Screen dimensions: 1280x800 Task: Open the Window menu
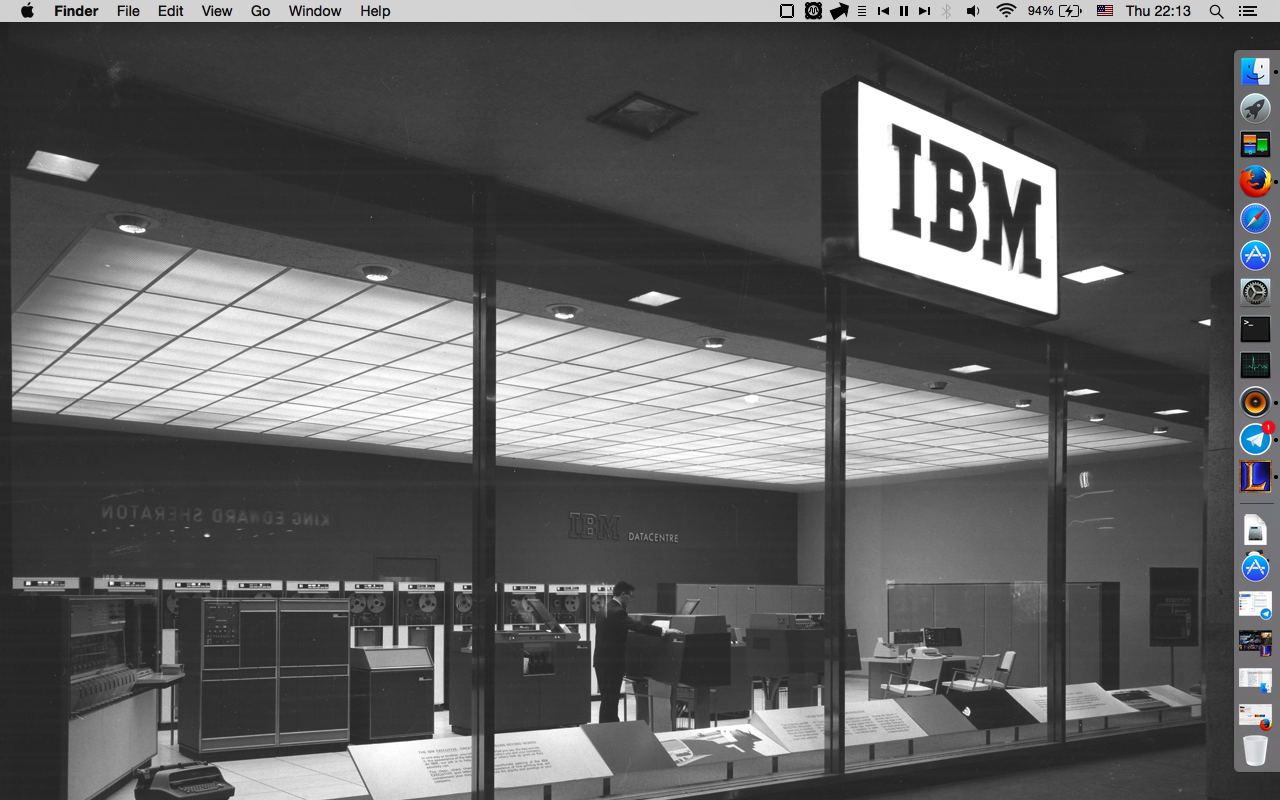(316, 11)
